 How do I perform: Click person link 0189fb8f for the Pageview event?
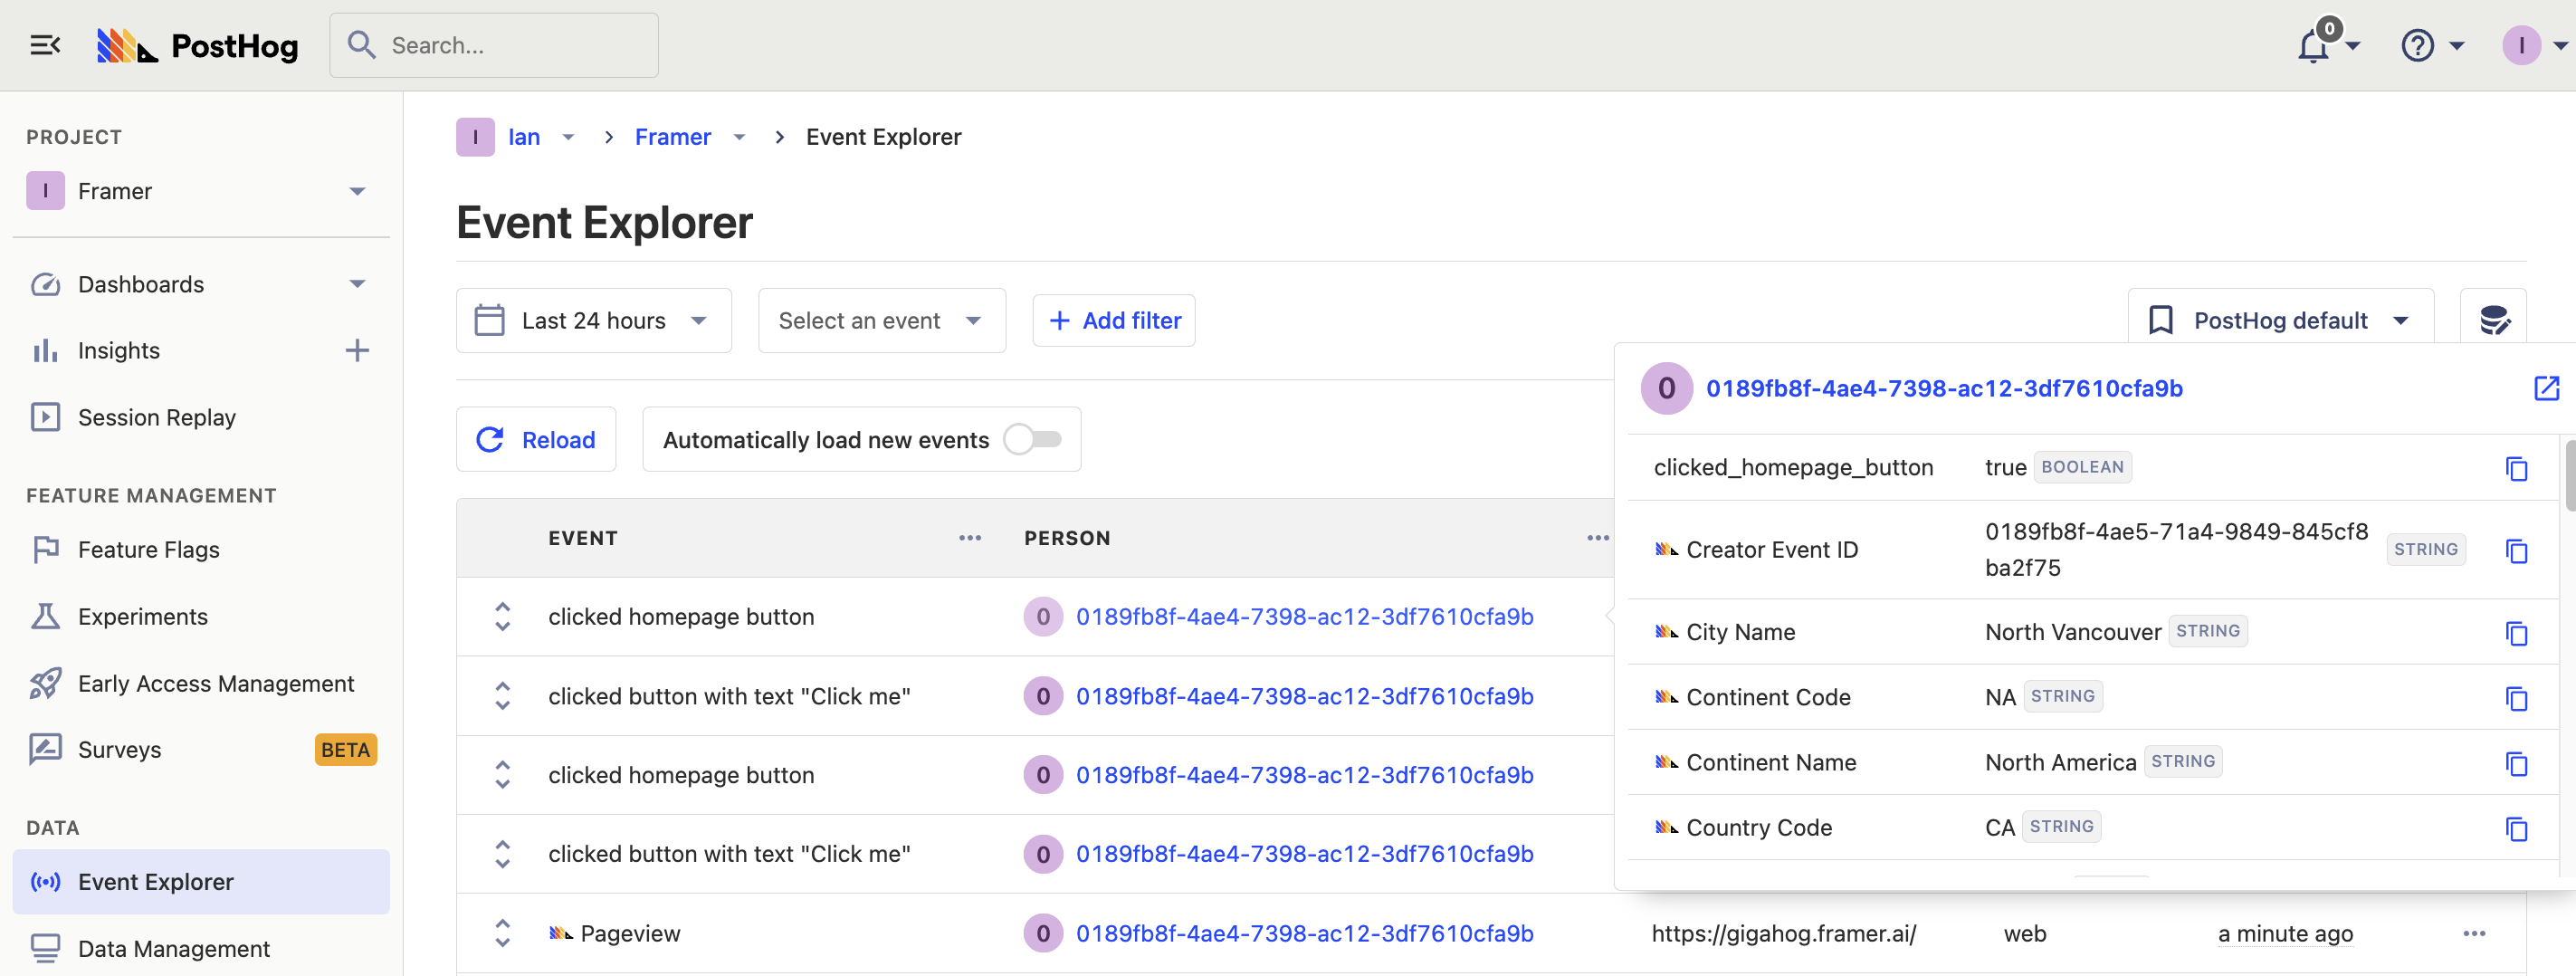[1304, 932]
